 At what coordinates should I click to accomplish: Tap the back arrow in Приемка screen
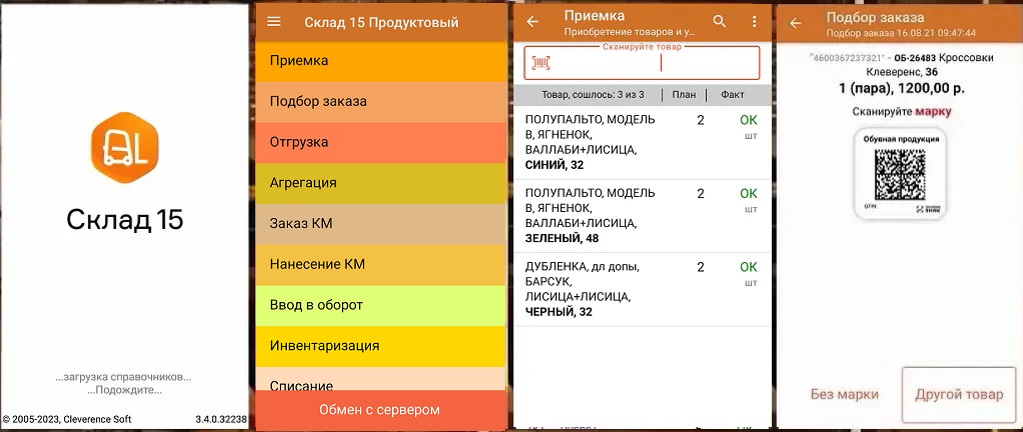click(532, 22)
